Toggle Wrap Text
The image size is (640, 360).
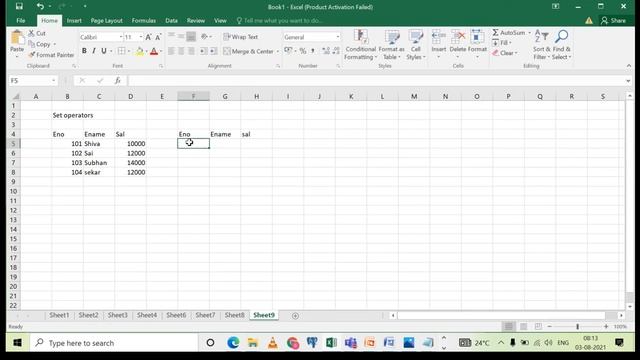click(241, 37)
